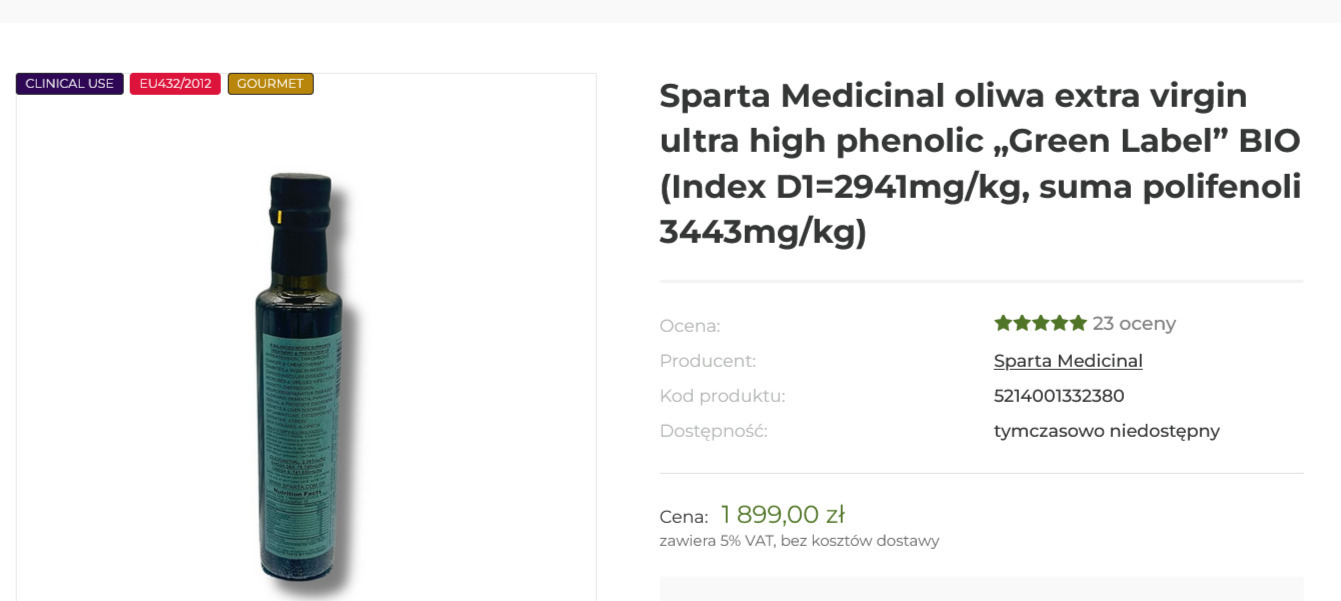1341x601 pixels.
Task: Click the third rating star
Action: tap(1040, 323)
